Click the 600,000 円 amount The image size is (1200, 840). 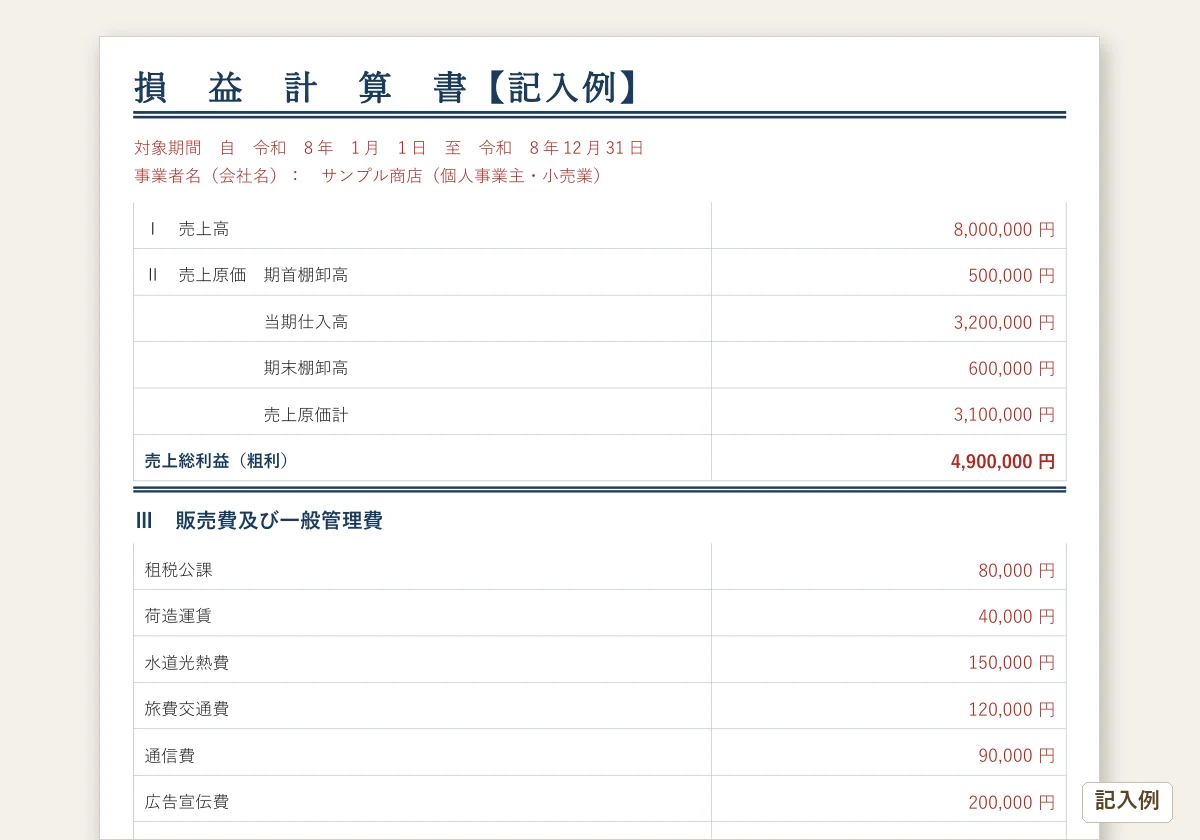pyautogui.click(x=1011, y=368)
